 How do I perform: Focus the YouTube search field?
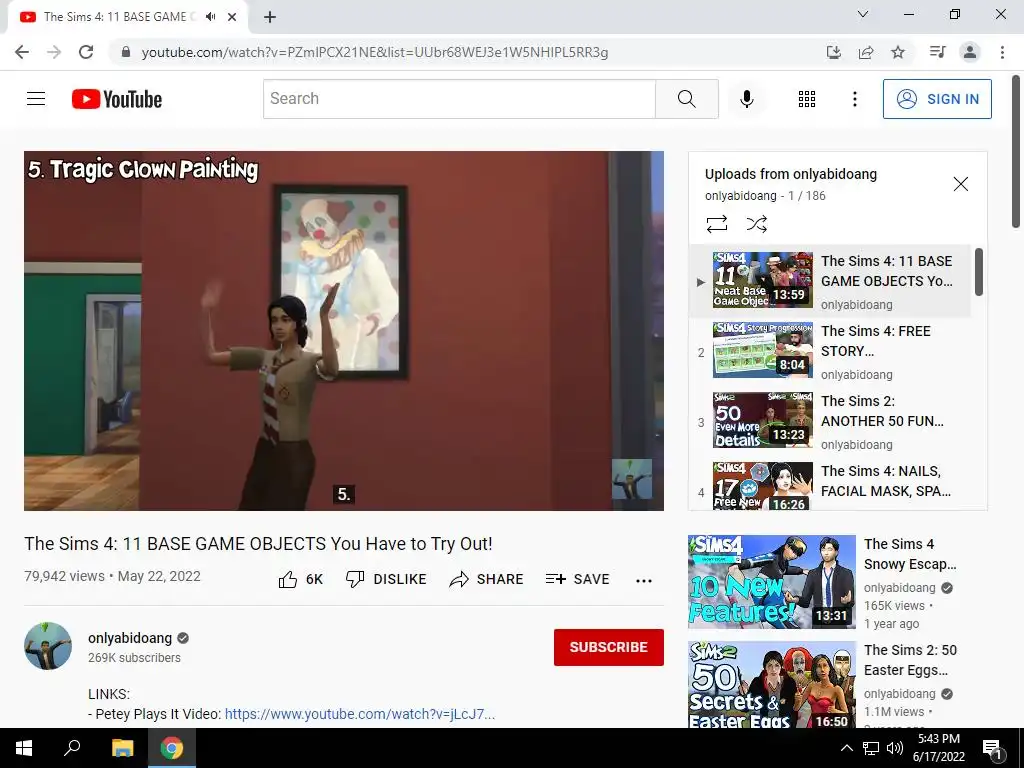pos(459,99)
